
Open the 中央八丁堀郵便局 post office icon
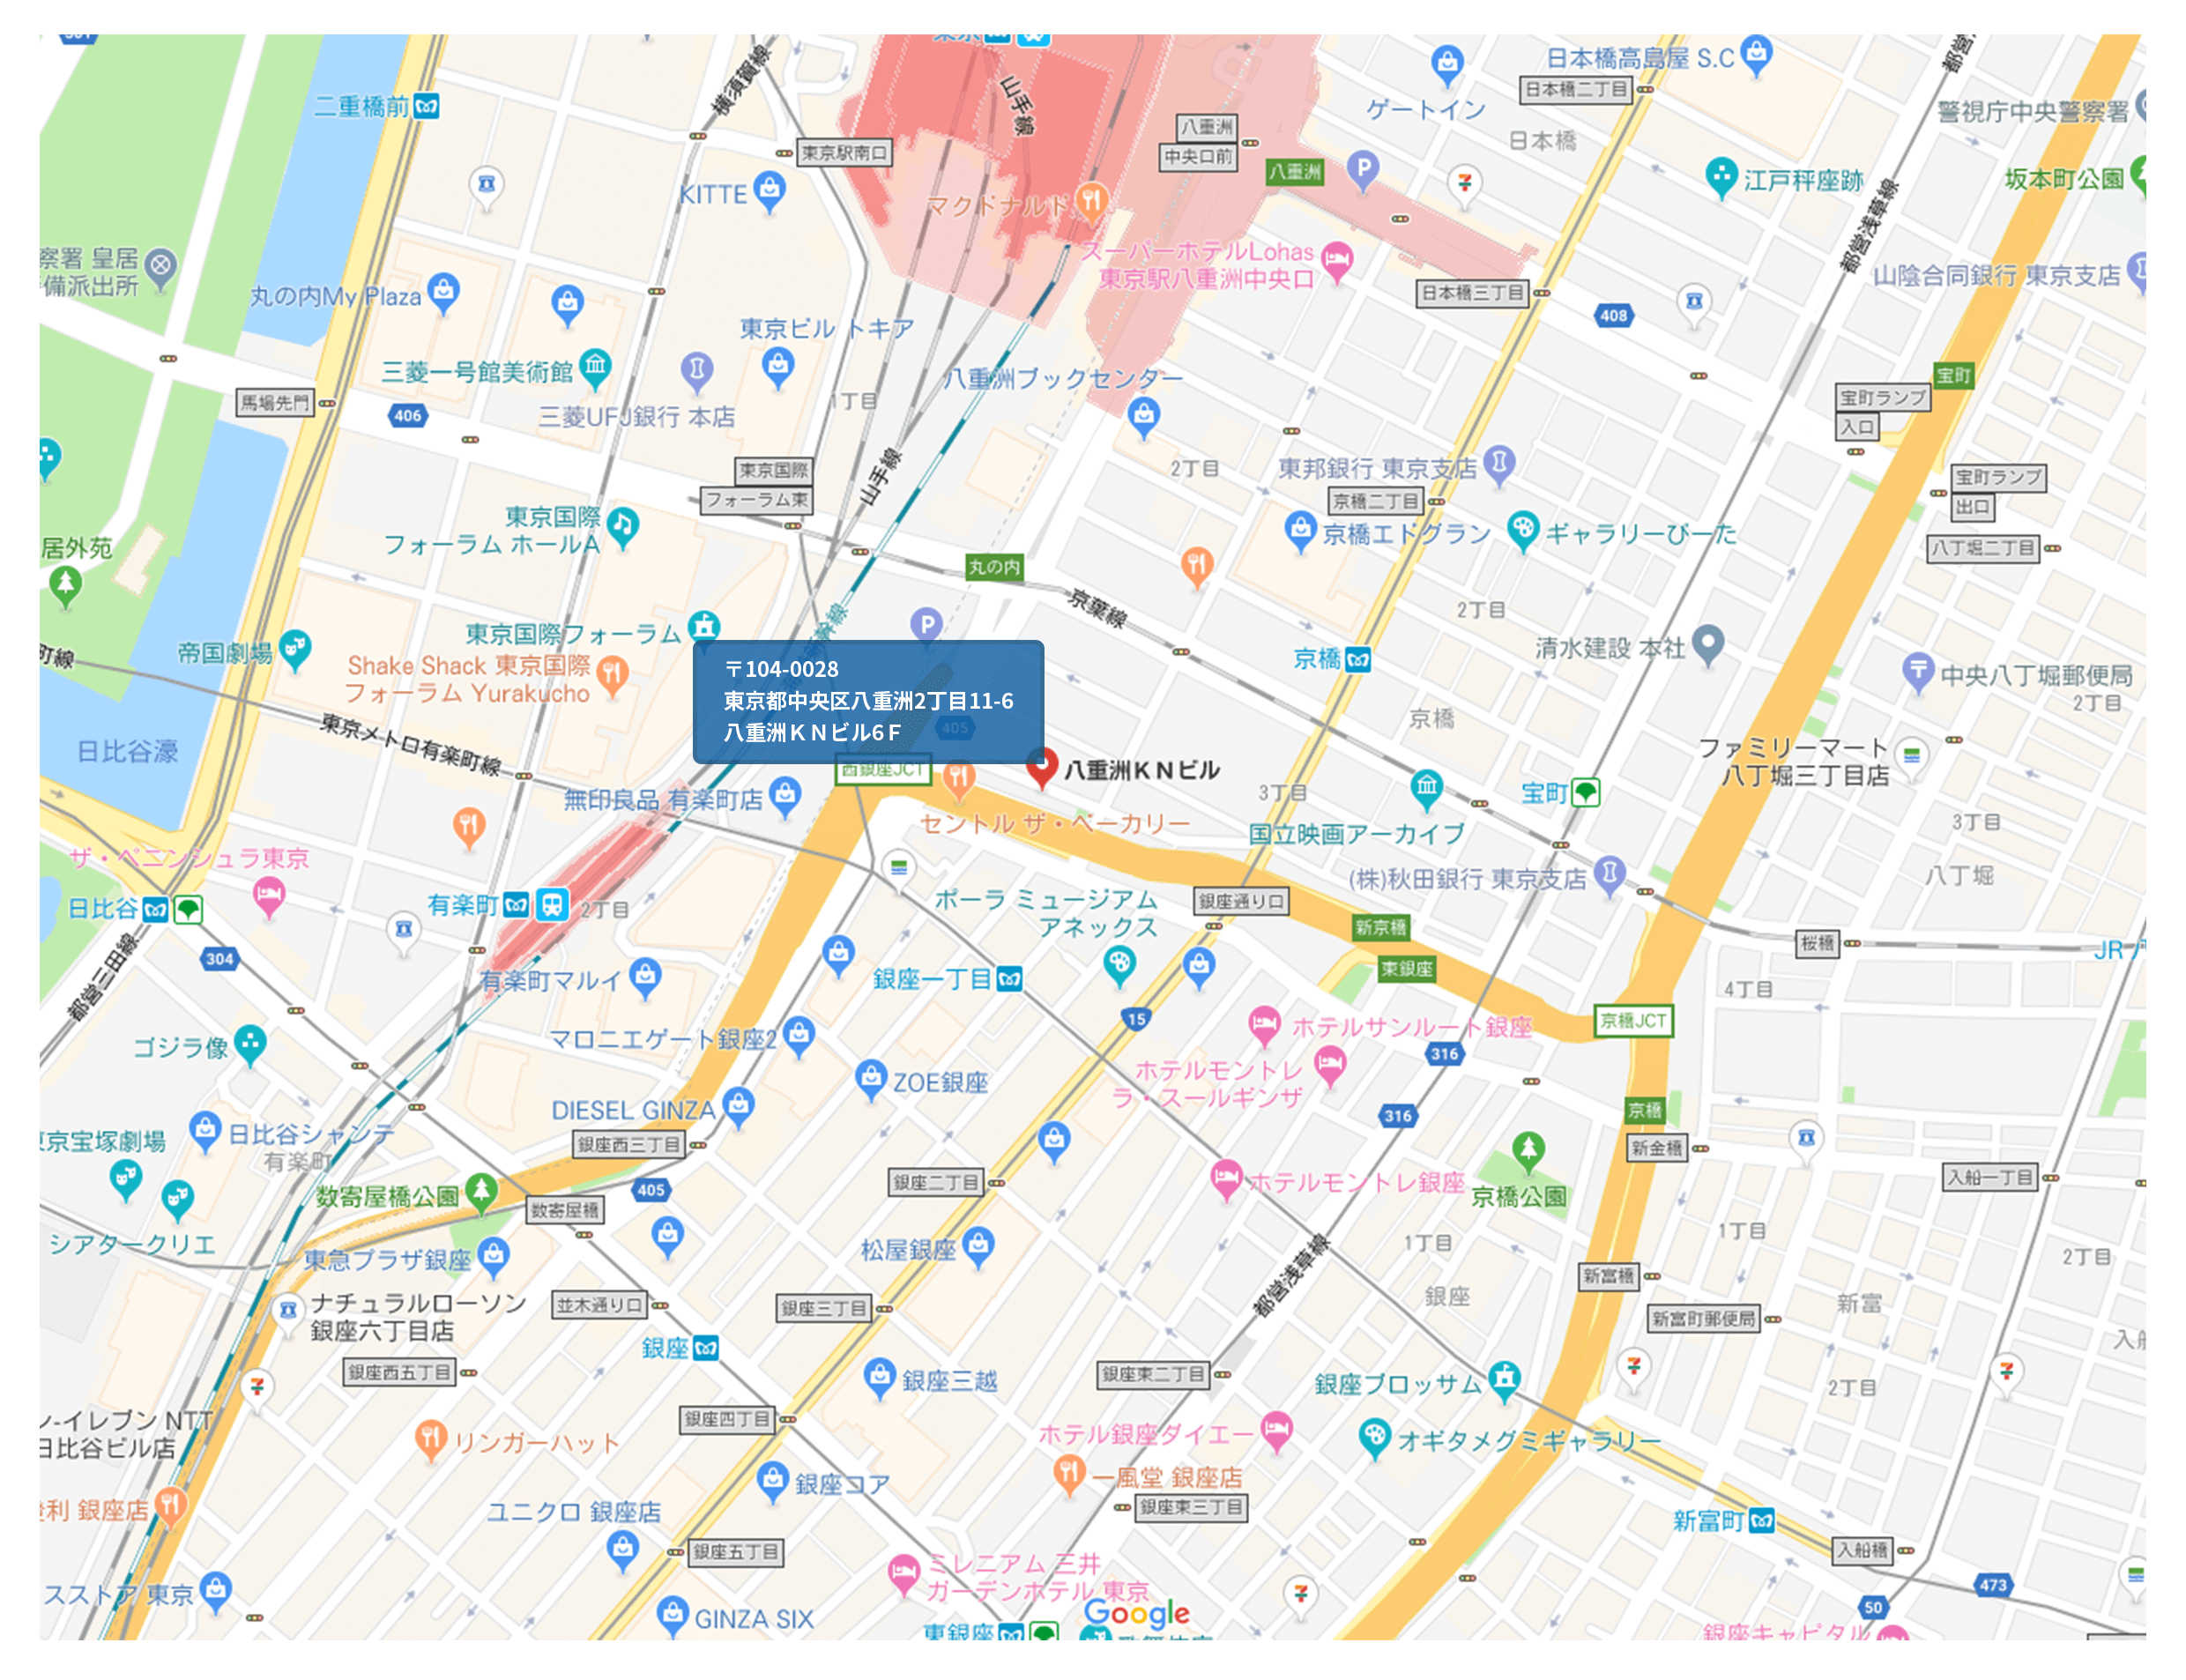(1916, 671)
